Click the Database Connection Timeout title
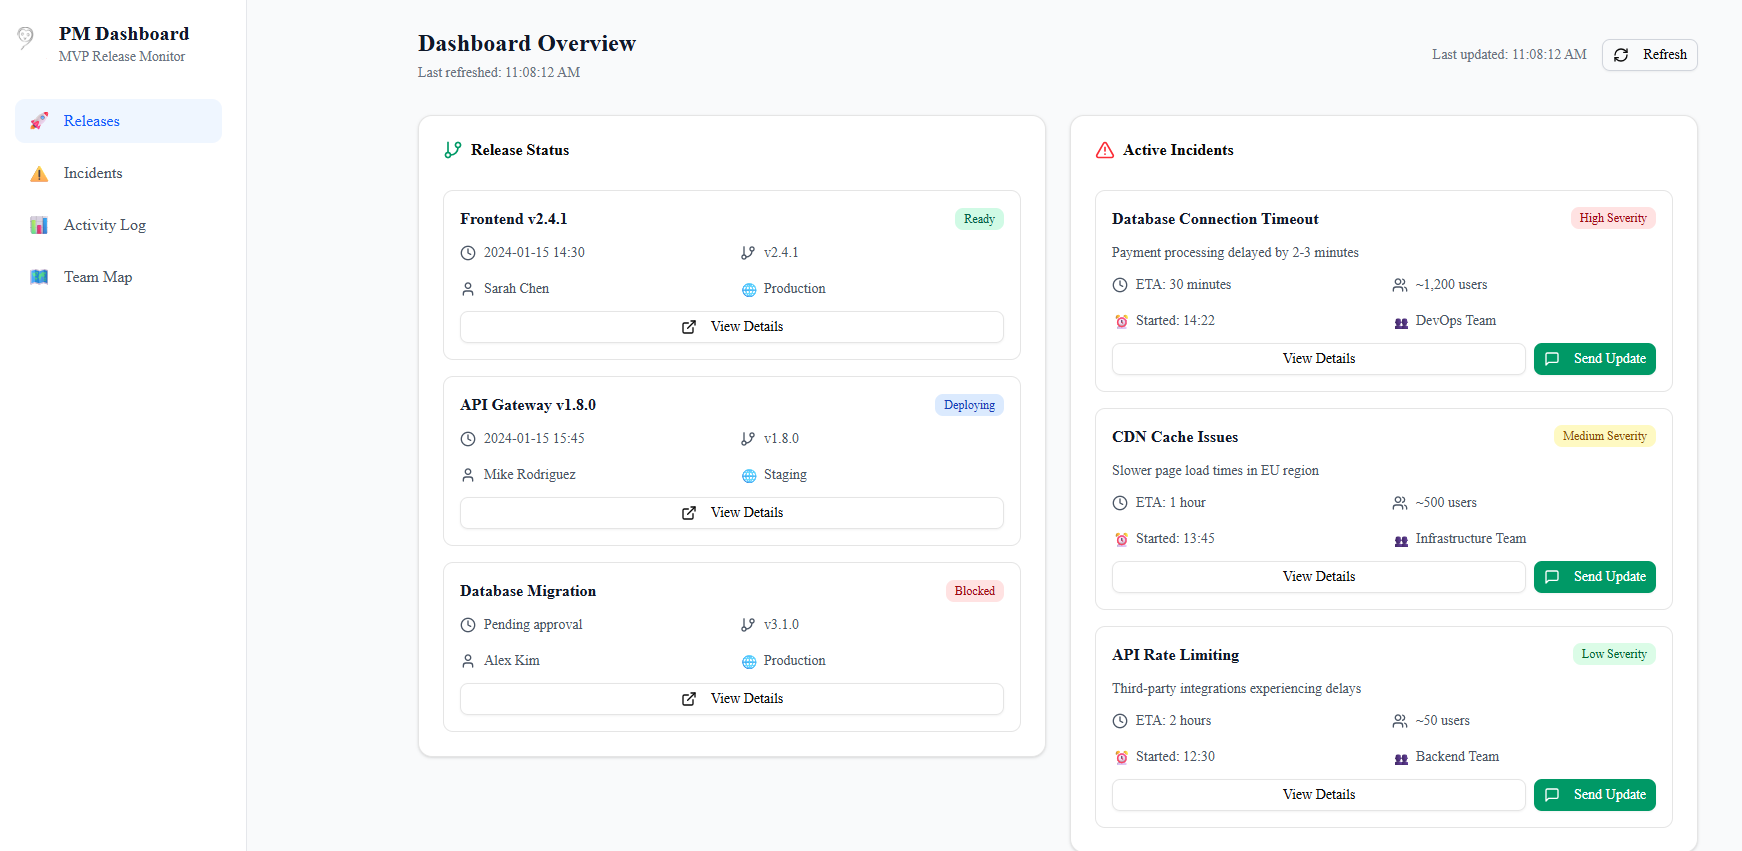Viewport: 1742px width, 851px height. (x=1215, y=219)
